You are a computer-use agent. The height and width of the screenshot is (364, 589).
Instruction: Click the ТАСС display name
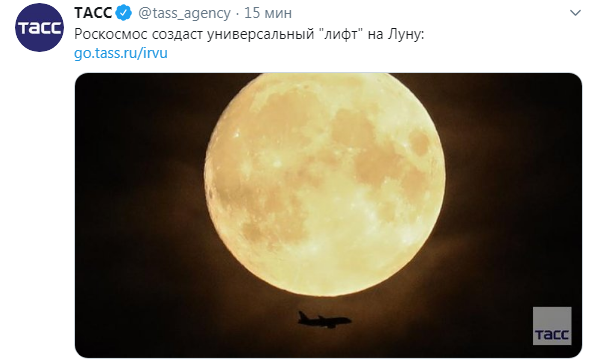93,13
